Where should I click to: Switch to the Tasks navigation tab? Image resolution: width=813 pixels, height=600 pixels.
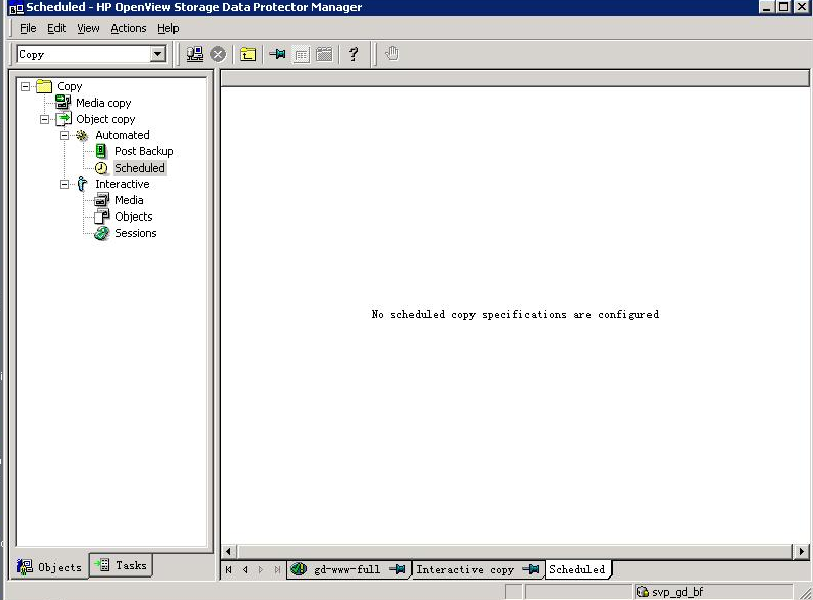point(121,565)
